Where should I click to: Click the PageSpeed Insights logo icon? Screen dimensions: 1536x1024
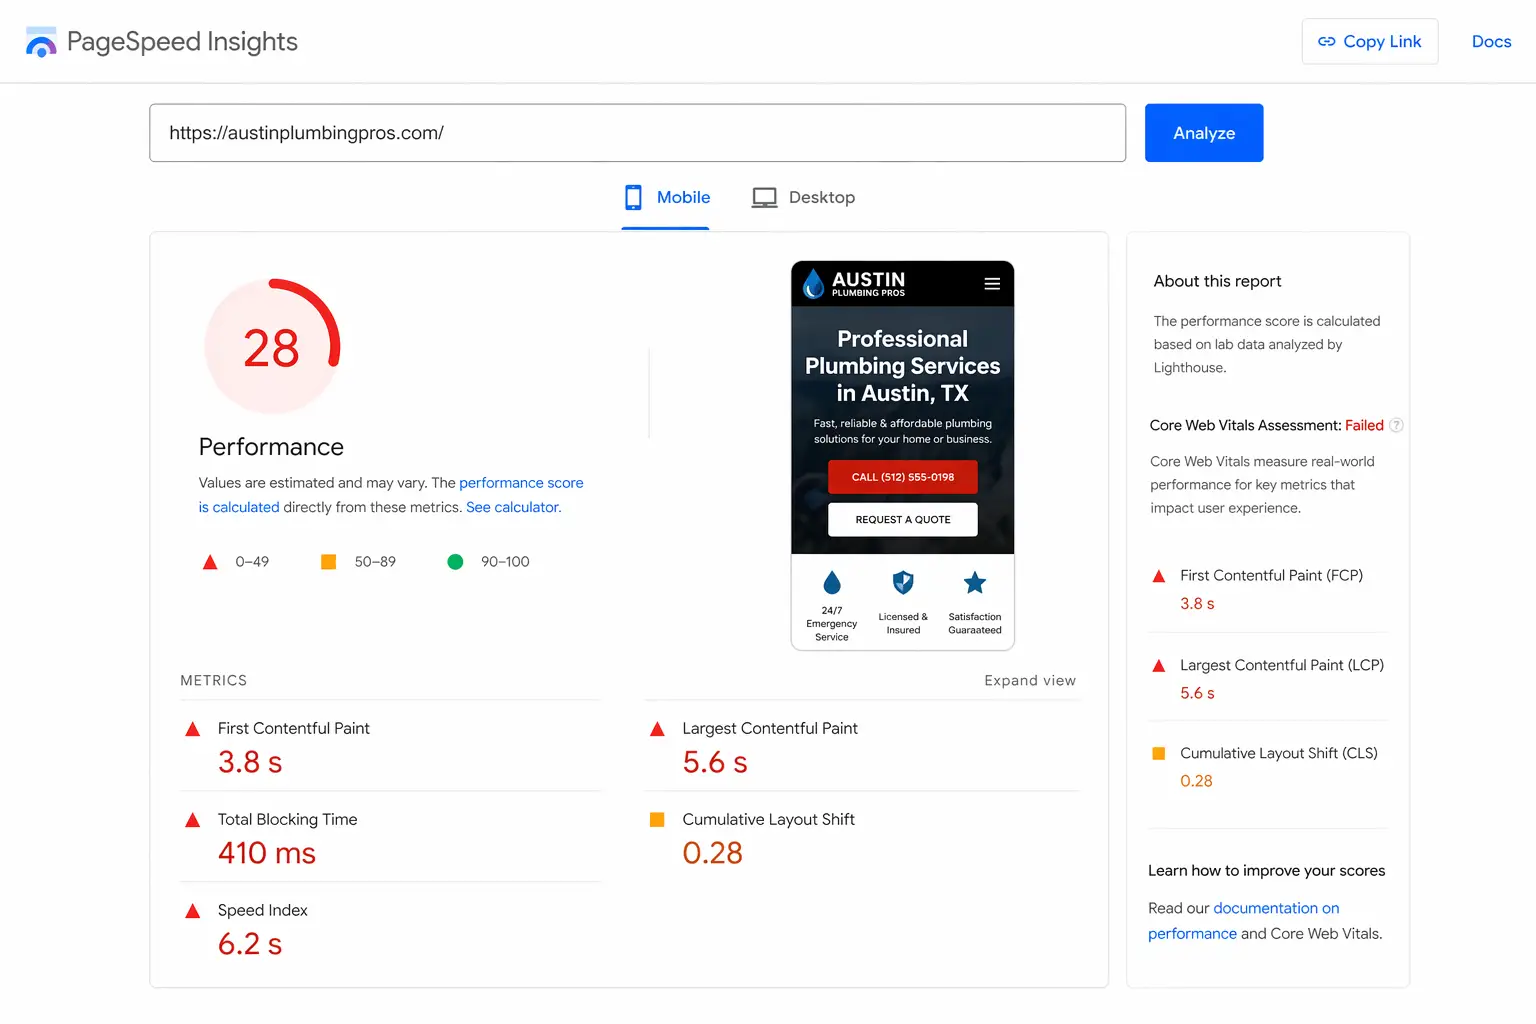(41, 42)
